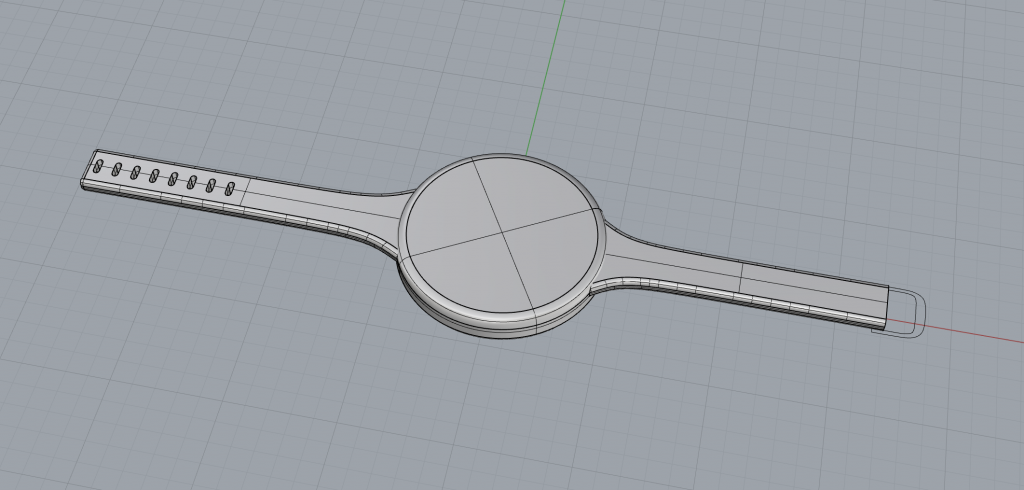Click the wire buckle loop at the strap end
The height and width of the screenshot is (490, 1024).
tap(917, 312)
